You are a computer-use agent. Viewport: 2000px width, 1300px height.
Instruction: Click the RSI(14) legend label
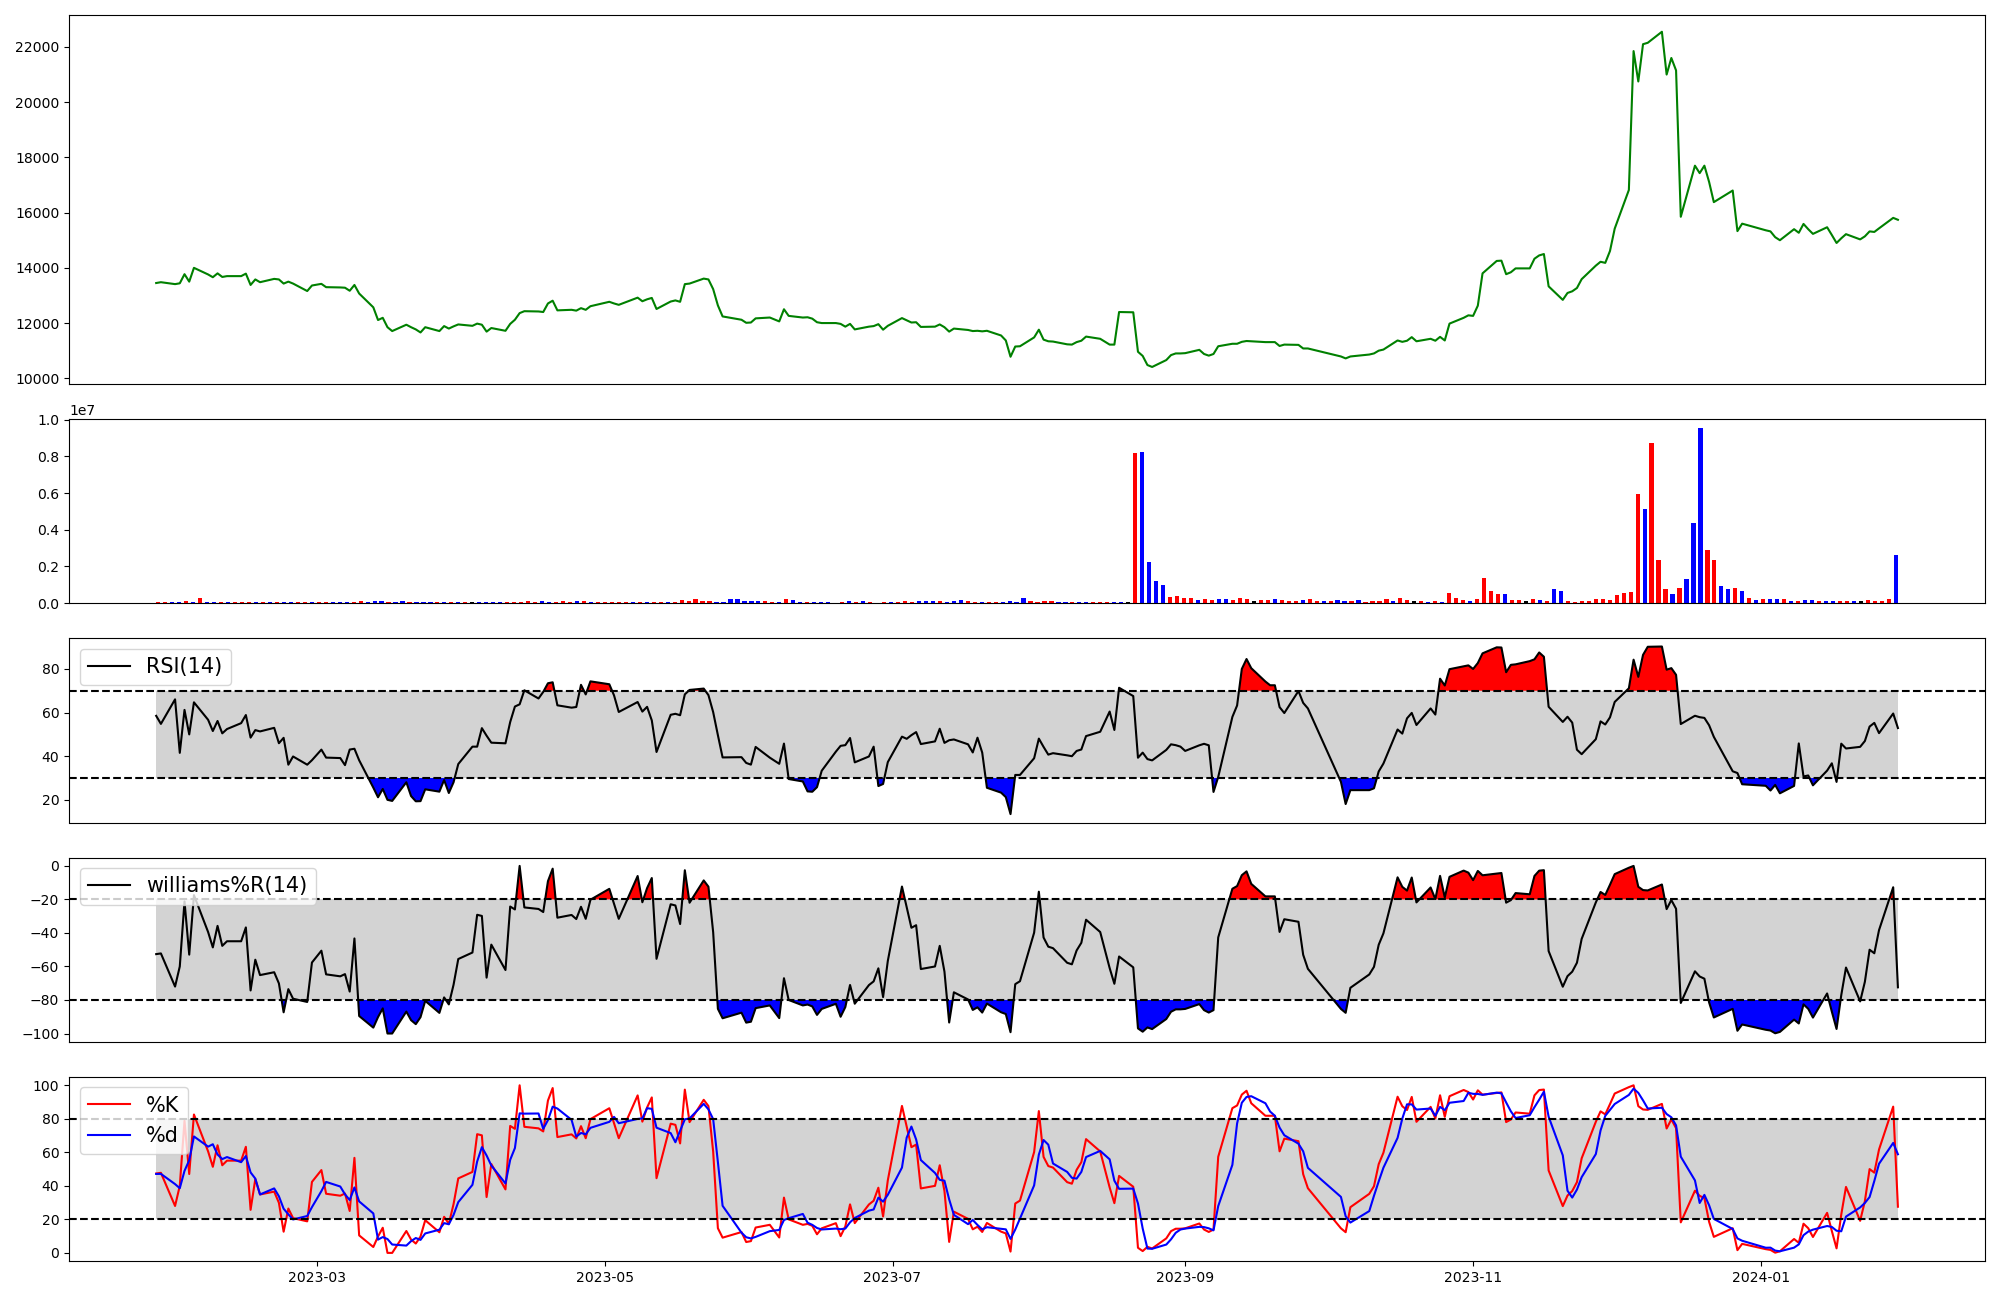[x=184, y=666]
